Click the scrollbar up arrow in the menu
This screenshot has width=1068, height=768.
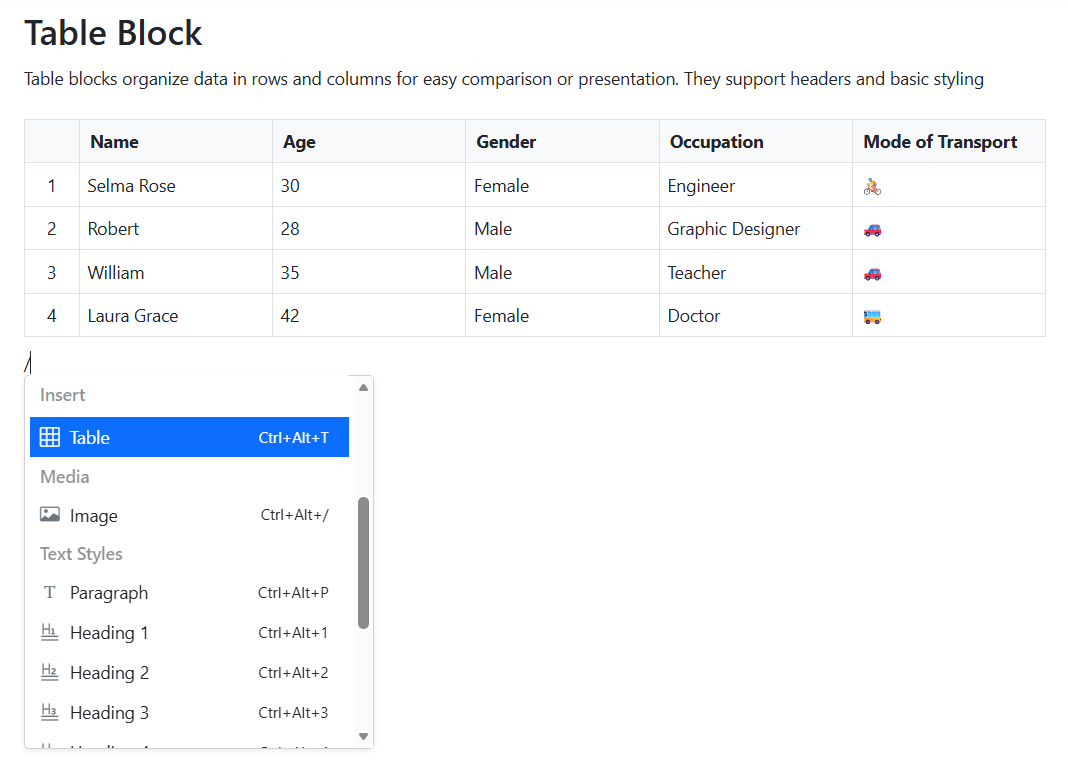pyautogui.click(x=362, y=385)
